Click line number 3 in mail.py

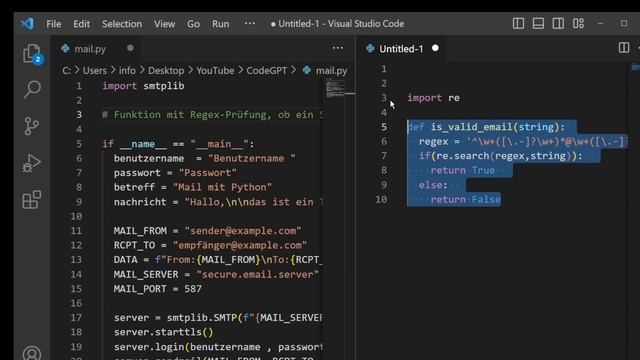(x=79, y=115)
